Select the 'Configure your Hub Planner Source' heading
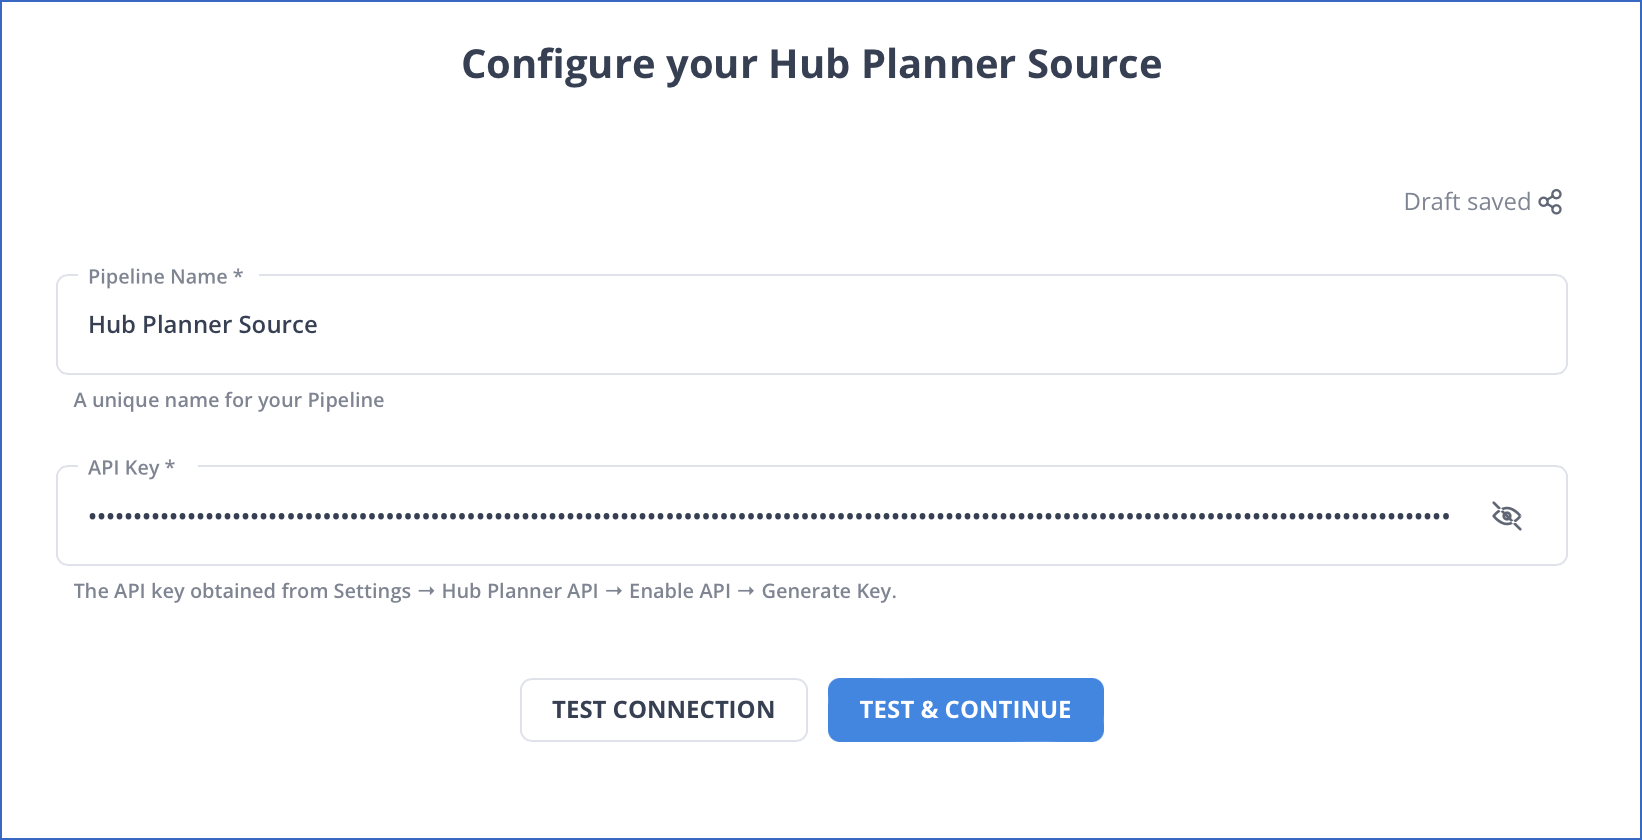Image resolution: width=1642 pixels, height=840 pixels. point(812,63)
